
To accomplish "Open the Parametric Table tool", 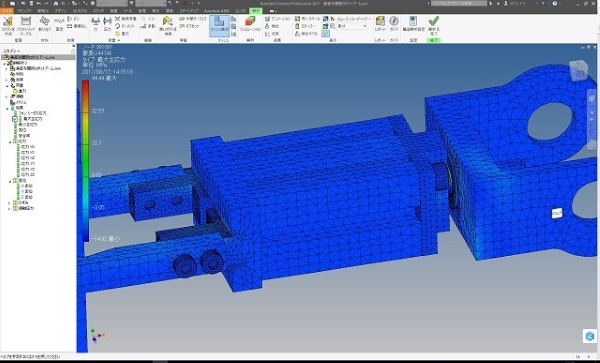I will tap(26, 26).
